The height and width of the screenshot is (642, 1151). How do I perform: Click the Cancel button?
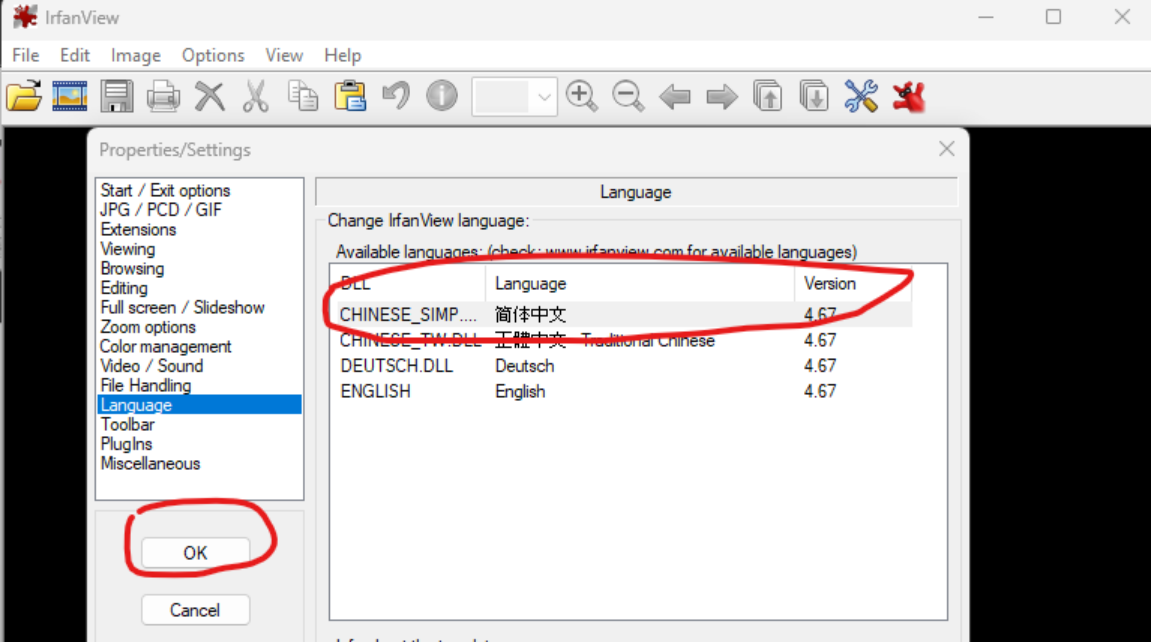coord(195,610)
